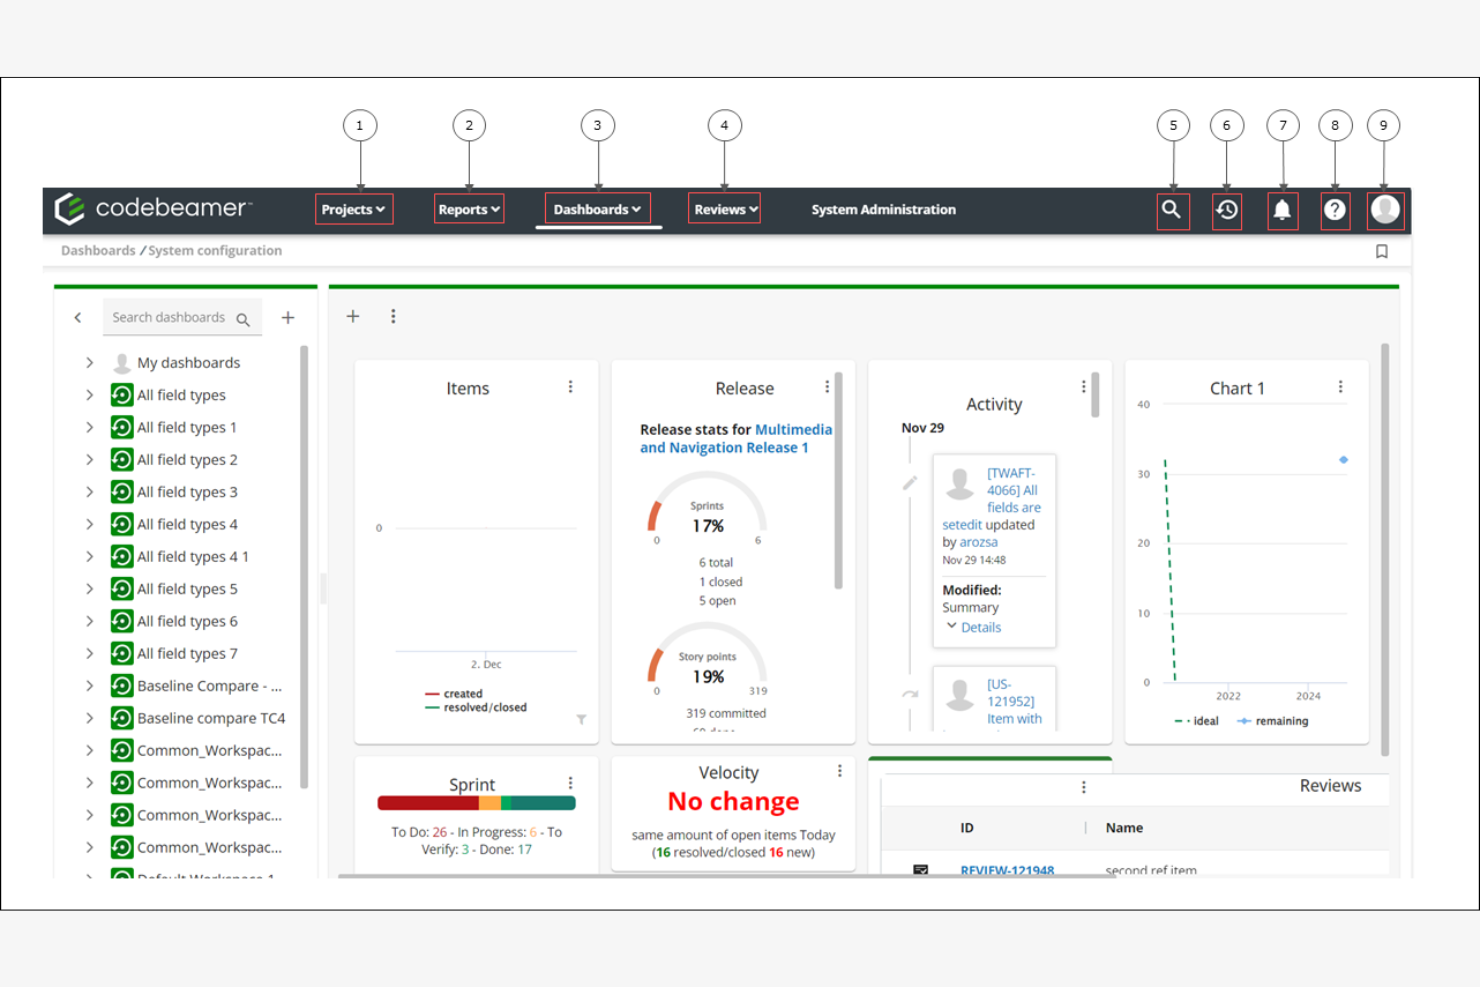
Task: Open the Chart 1 widget options menu
Action: tap(1341, 385)
